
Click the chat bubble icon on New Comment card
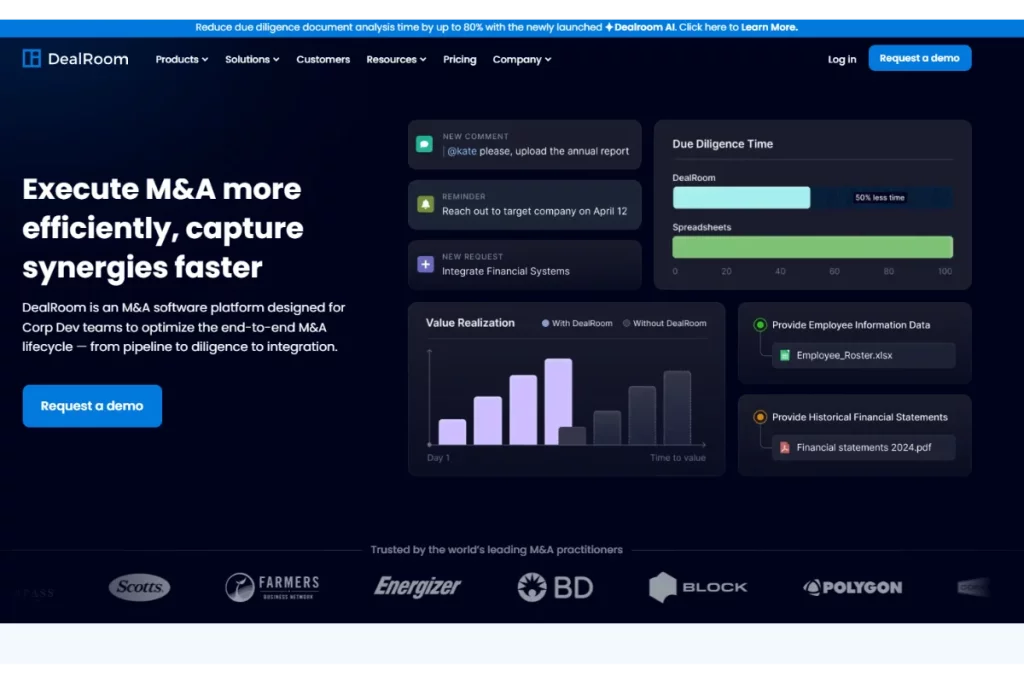click(424, 145)
